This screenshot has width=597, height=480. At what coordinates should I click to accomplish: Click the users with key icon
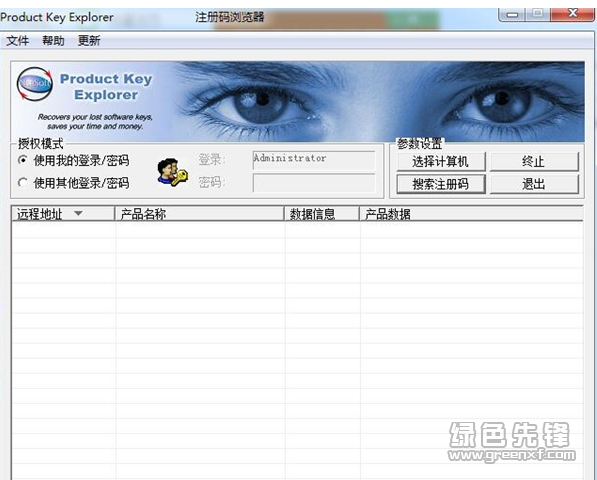coord(172,172)
